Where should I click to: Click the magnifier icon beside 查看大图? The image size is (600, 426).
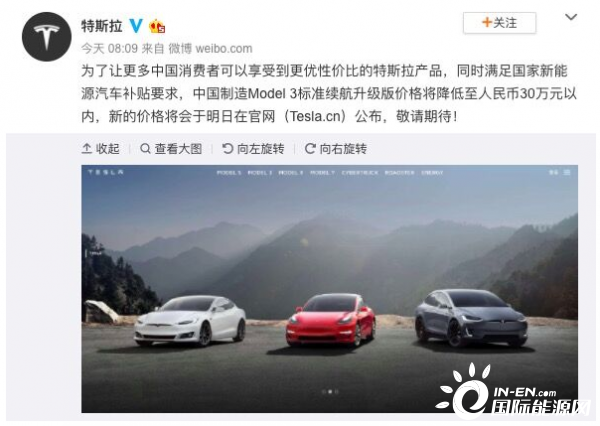(x=145, y=149)
